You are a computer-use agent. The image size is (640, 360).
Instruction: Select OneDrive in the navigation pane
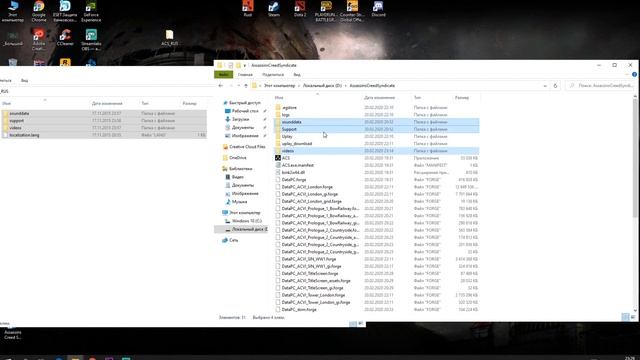[x=234, y=158]
